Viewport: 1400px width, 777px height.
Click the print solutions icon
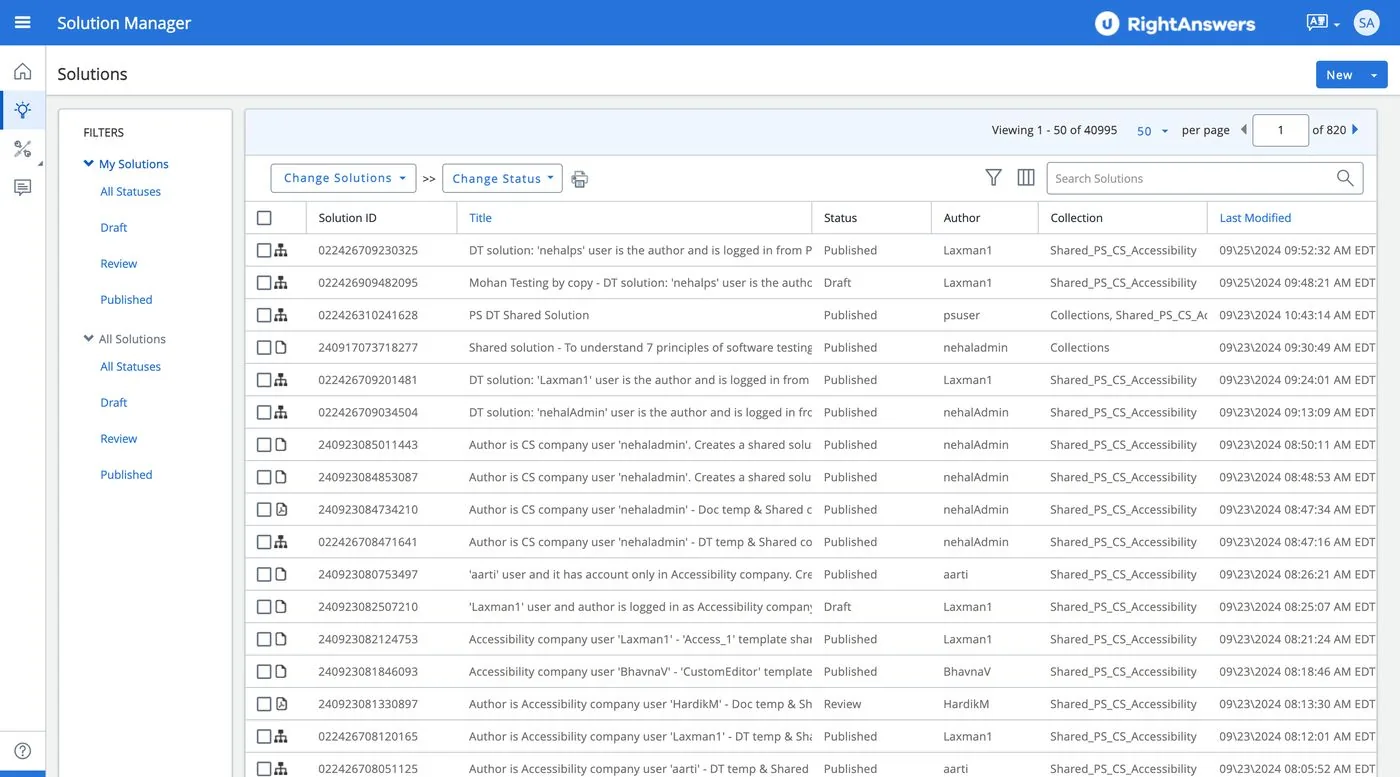point(580,179)
